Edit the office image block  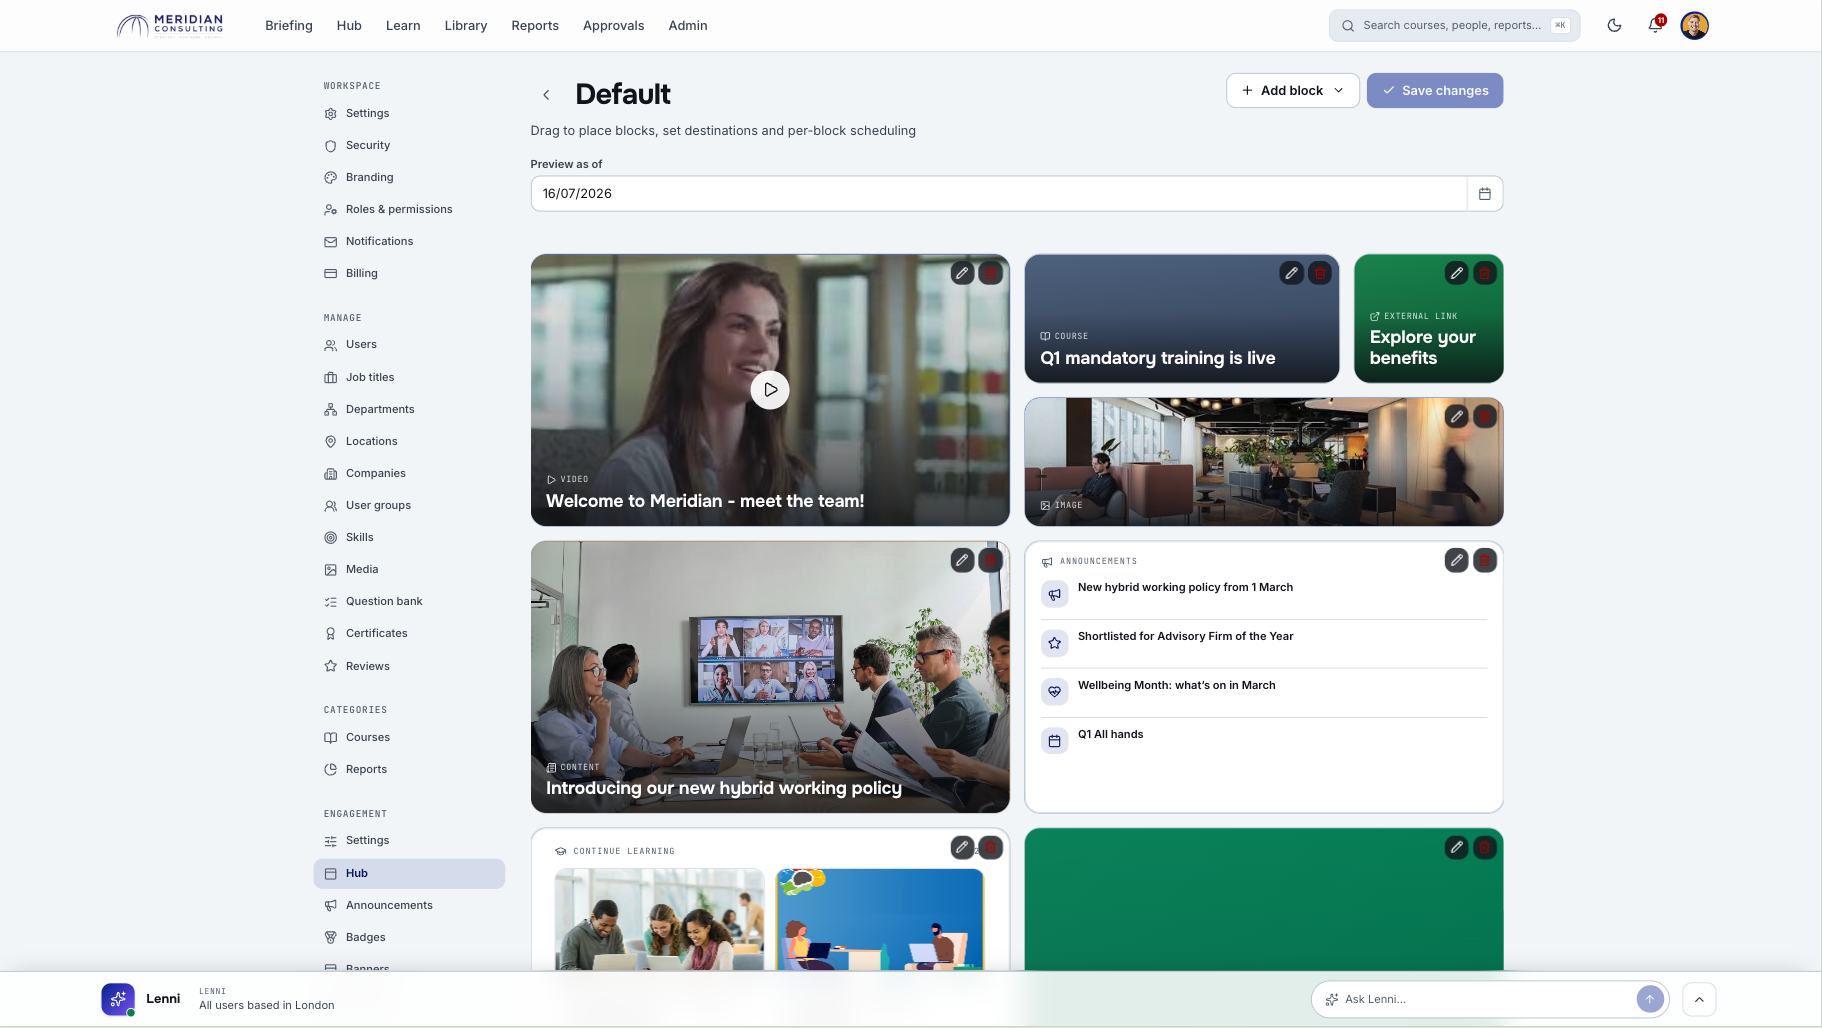[x=1457, y=416]
